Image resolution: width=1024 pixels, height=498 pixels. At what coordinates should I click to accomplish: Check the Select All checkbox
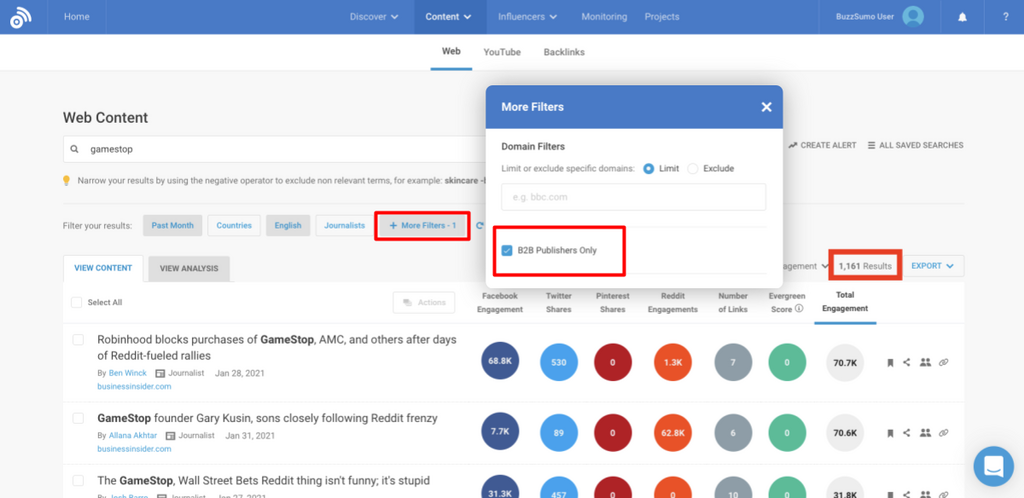[77, 302]
